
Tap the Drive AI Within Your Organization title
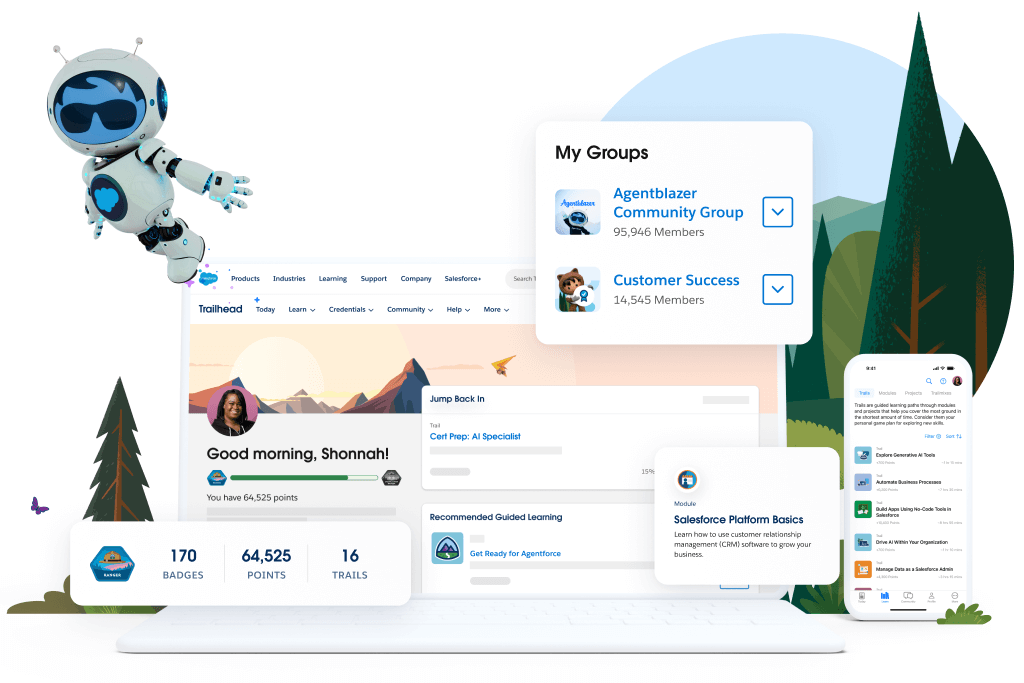coord(912,542)
